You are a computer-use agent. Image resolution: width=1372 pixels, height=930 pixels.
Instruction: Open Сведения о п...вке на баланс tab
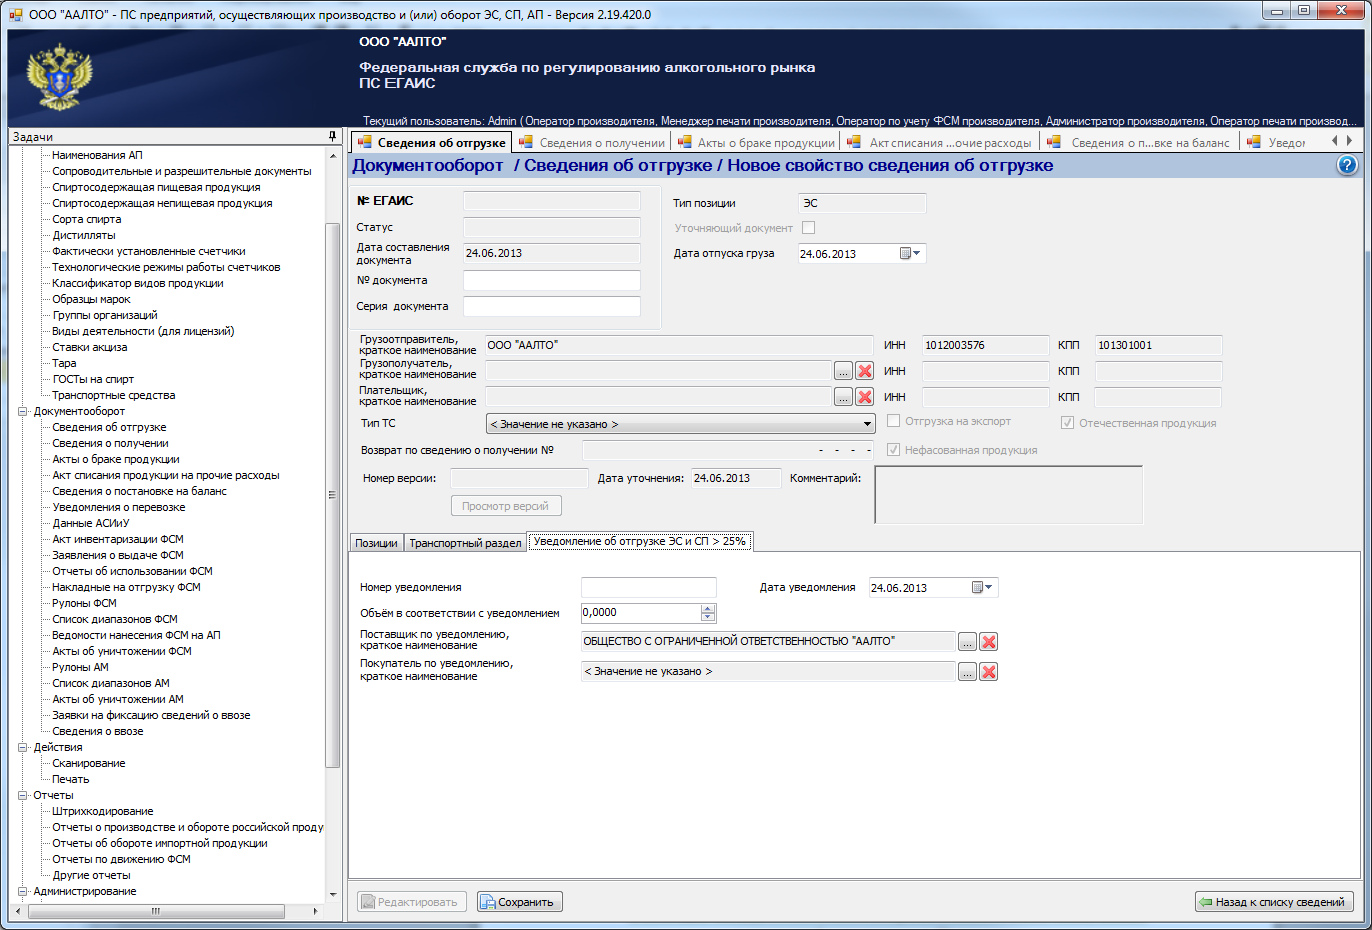click(x=1140, y=142)
